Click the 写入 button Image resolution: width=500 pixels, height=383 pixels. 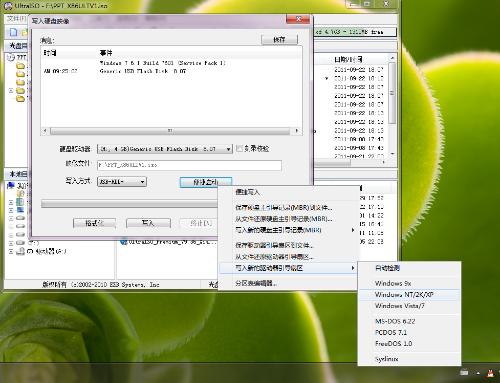pyautogui.click(x=148, y=223)
